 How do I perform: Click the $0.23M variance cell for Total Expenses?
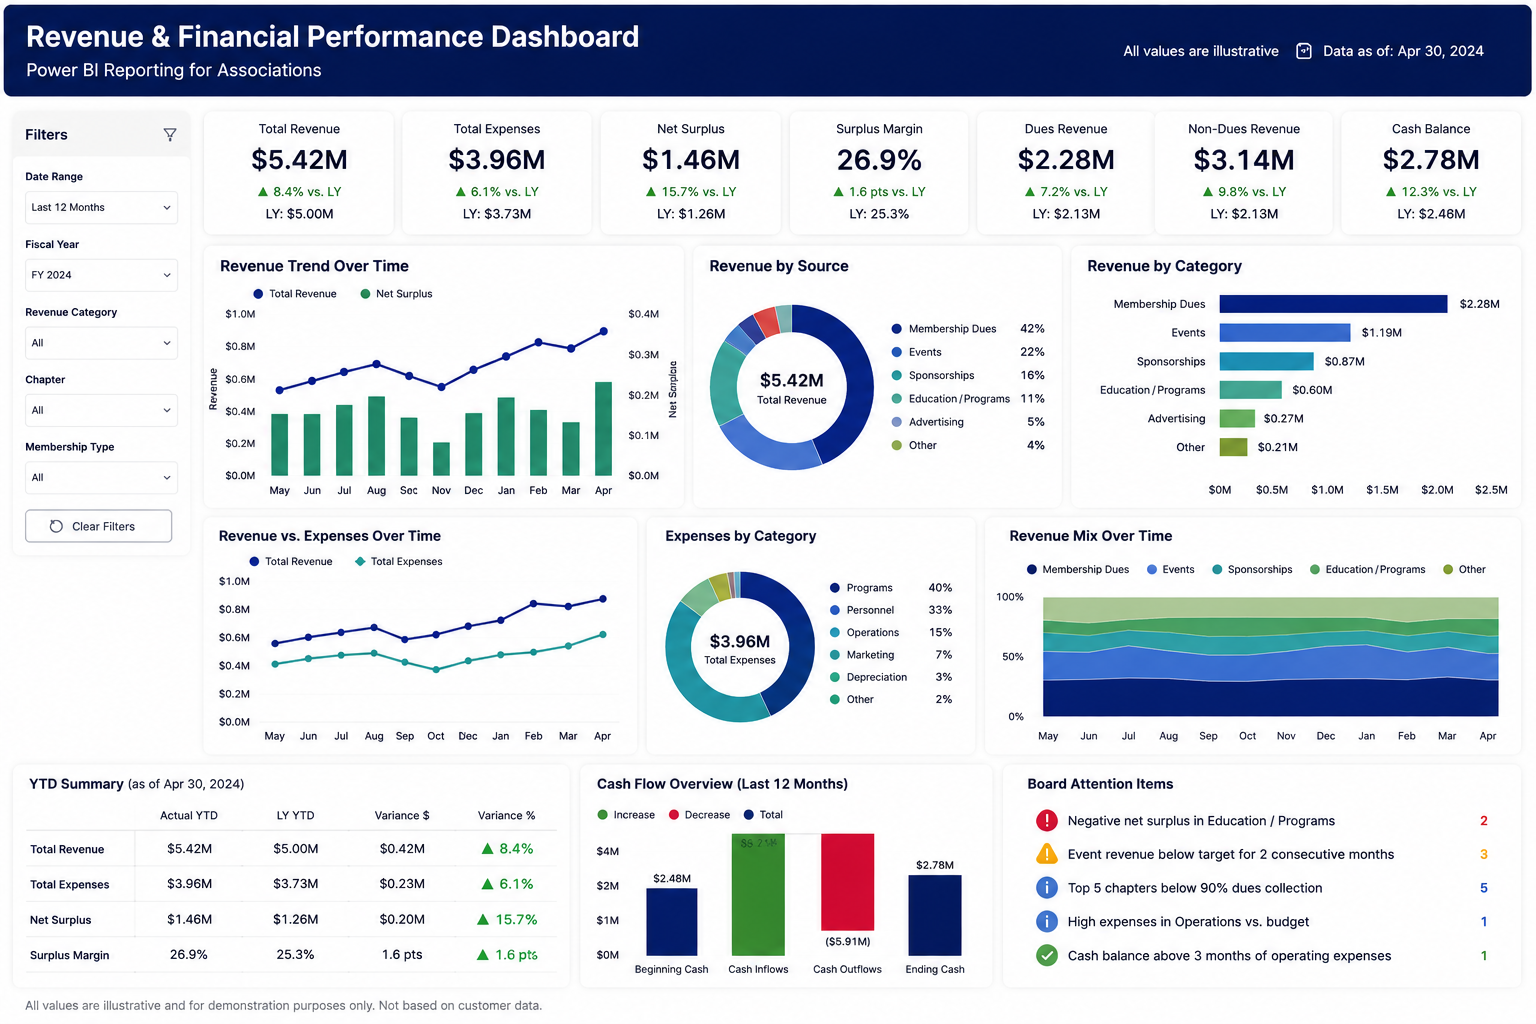click(402, 884)
